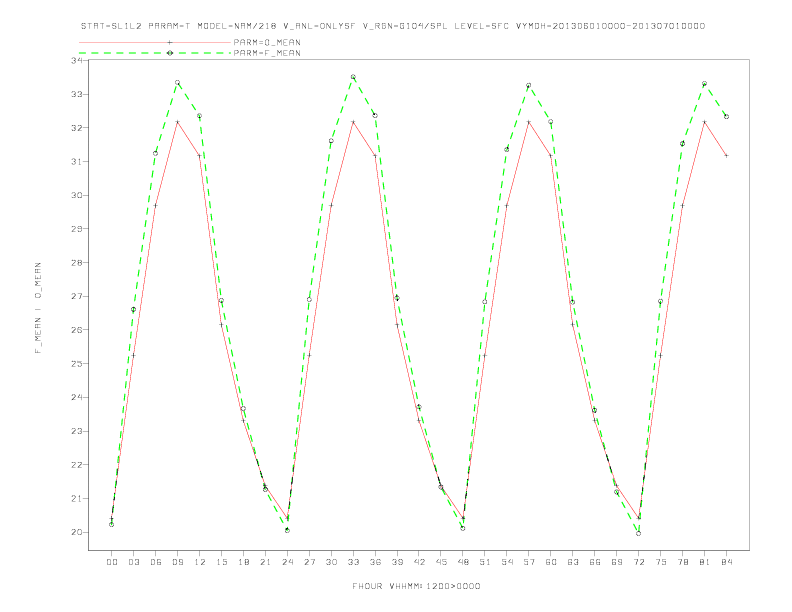Image resolution: width=792 pixels, height=612 pixels.
Task: Click x-axis forecast hour label 72
Action: [x=639, y=562]
